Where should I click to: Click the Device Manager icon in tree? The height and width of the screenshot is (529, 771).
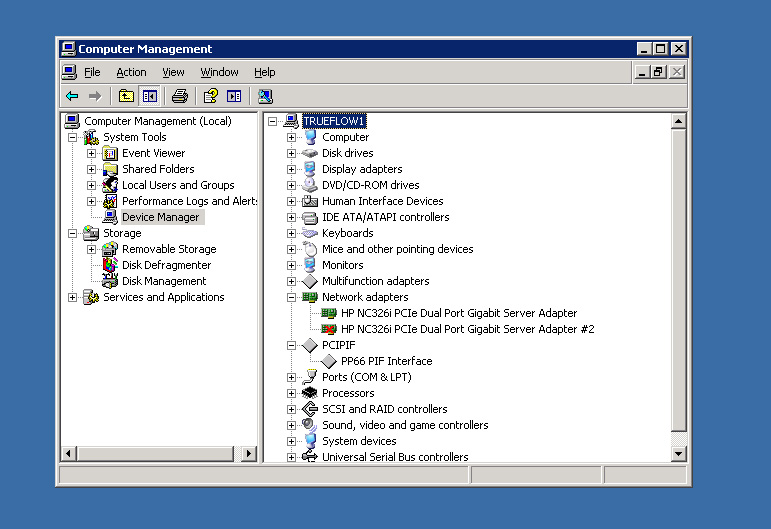110,217
